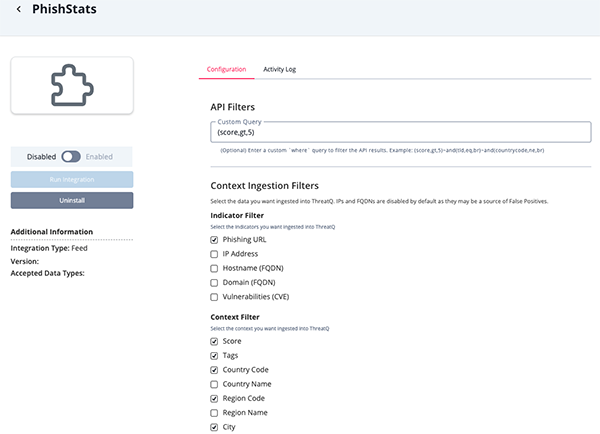Click the Context Filter label
Image resolution: width=600 pixels, height=434 pixels.
click(235, 317)
